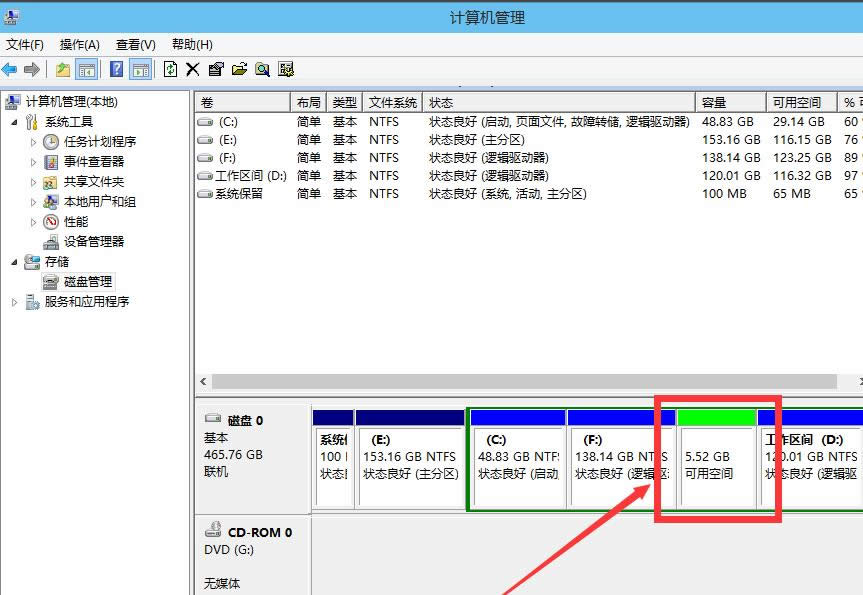Open the Properties toolbar icon
The height and width of the screenshot is (595, 863).
click(216, 68)
